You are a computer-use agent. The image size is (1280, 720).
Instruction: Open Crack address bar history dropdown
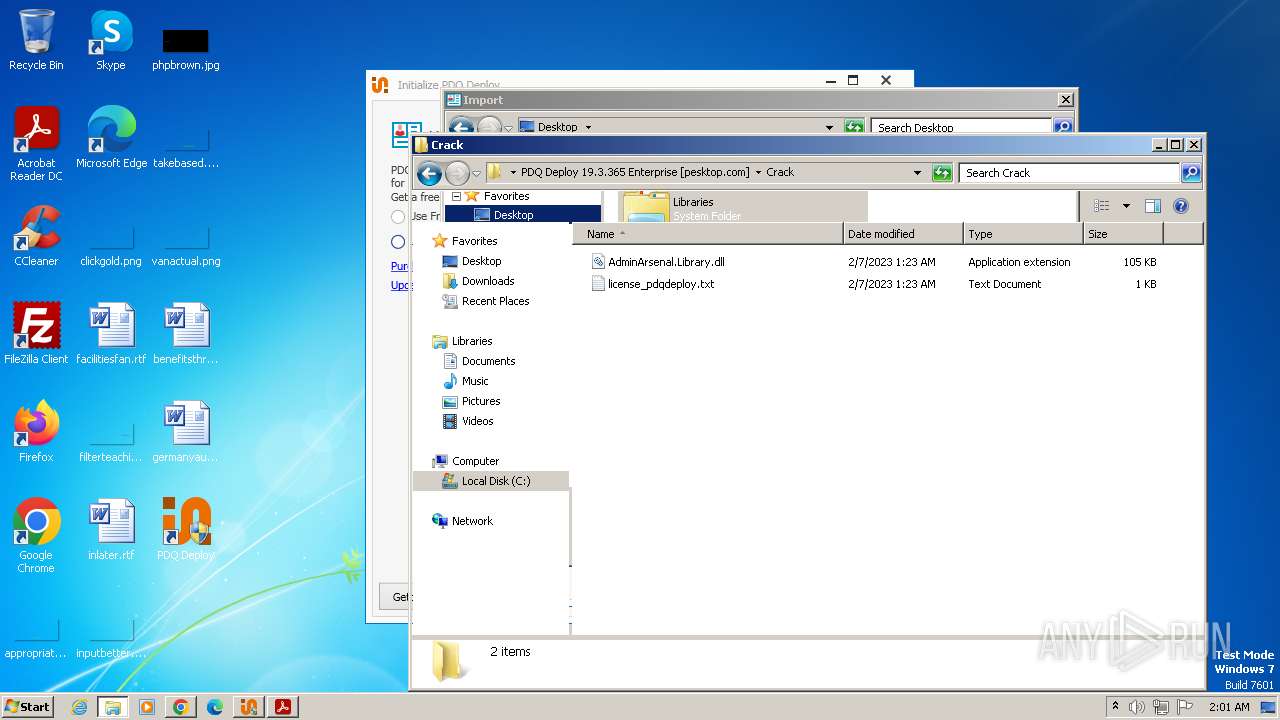coord(918,173)
